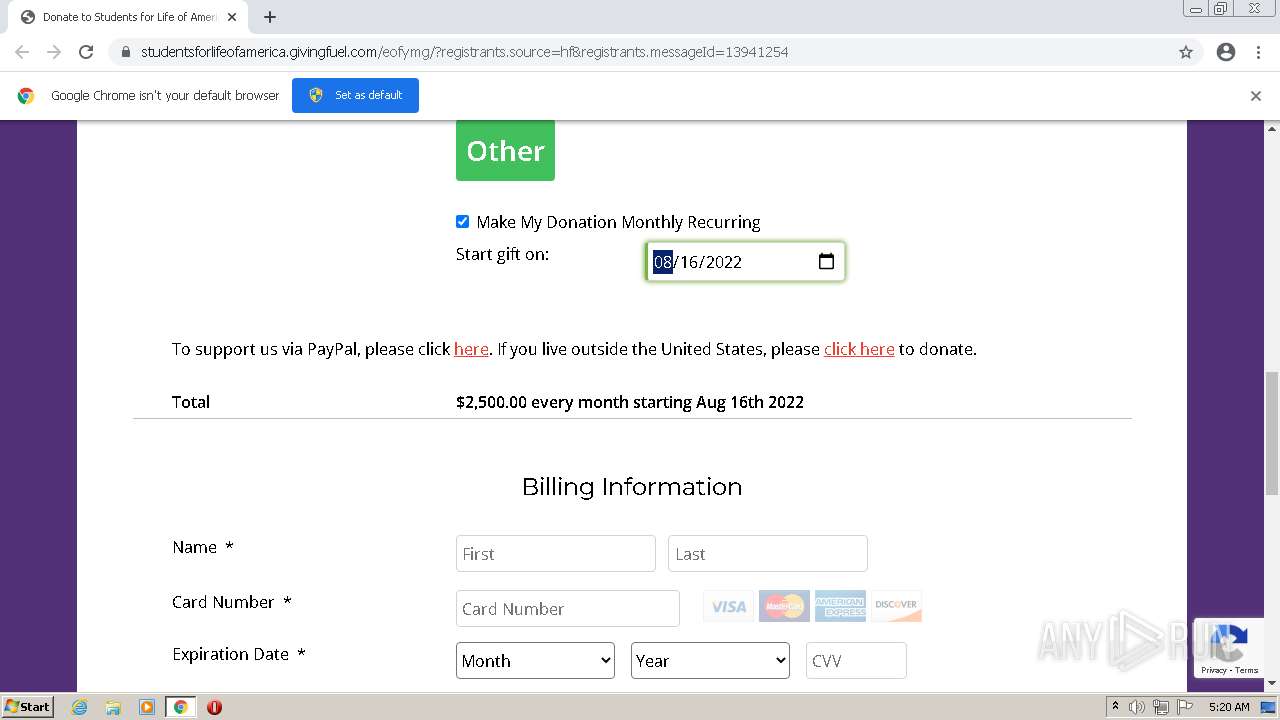Open a new tab with plus icon

coord(270,17)
